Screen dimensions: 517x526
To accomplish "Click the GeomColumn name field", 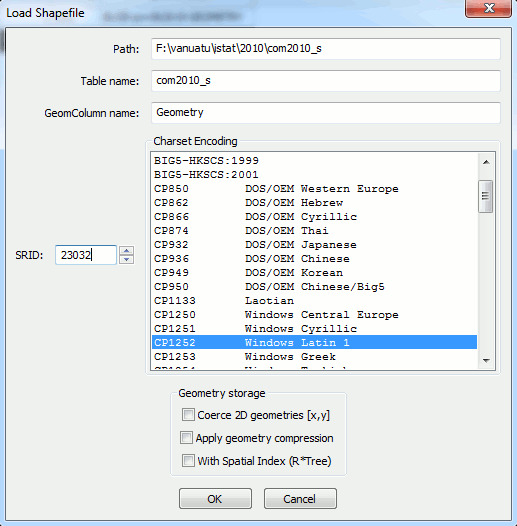I will tap(326, 113).
